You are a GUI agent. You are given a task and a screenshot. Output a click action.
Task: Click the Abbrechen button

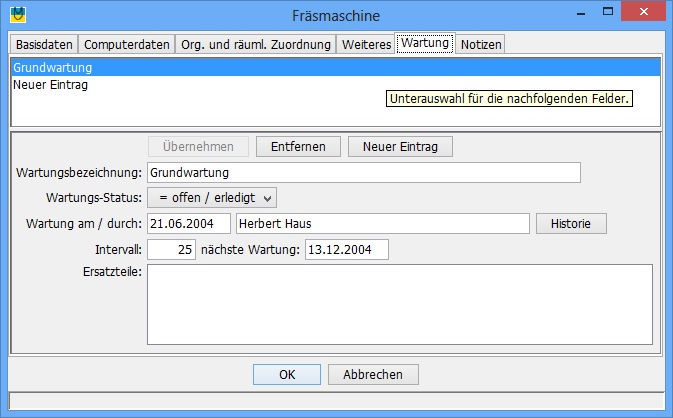(x=373, y=375)
